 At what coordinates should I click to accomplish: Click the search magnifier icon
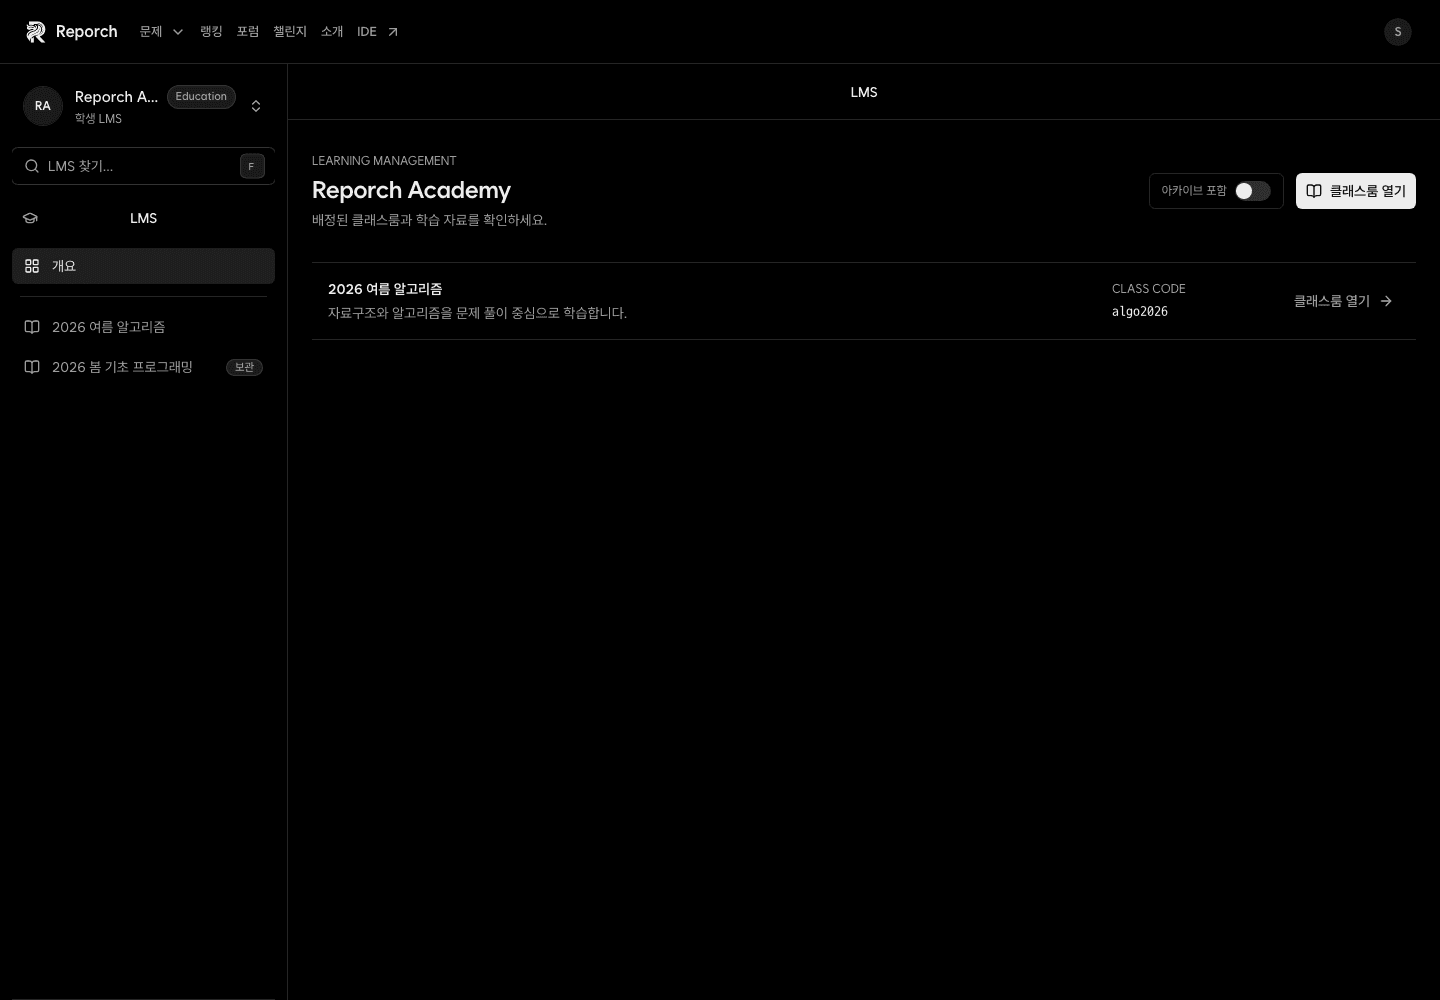pos(32,166)
